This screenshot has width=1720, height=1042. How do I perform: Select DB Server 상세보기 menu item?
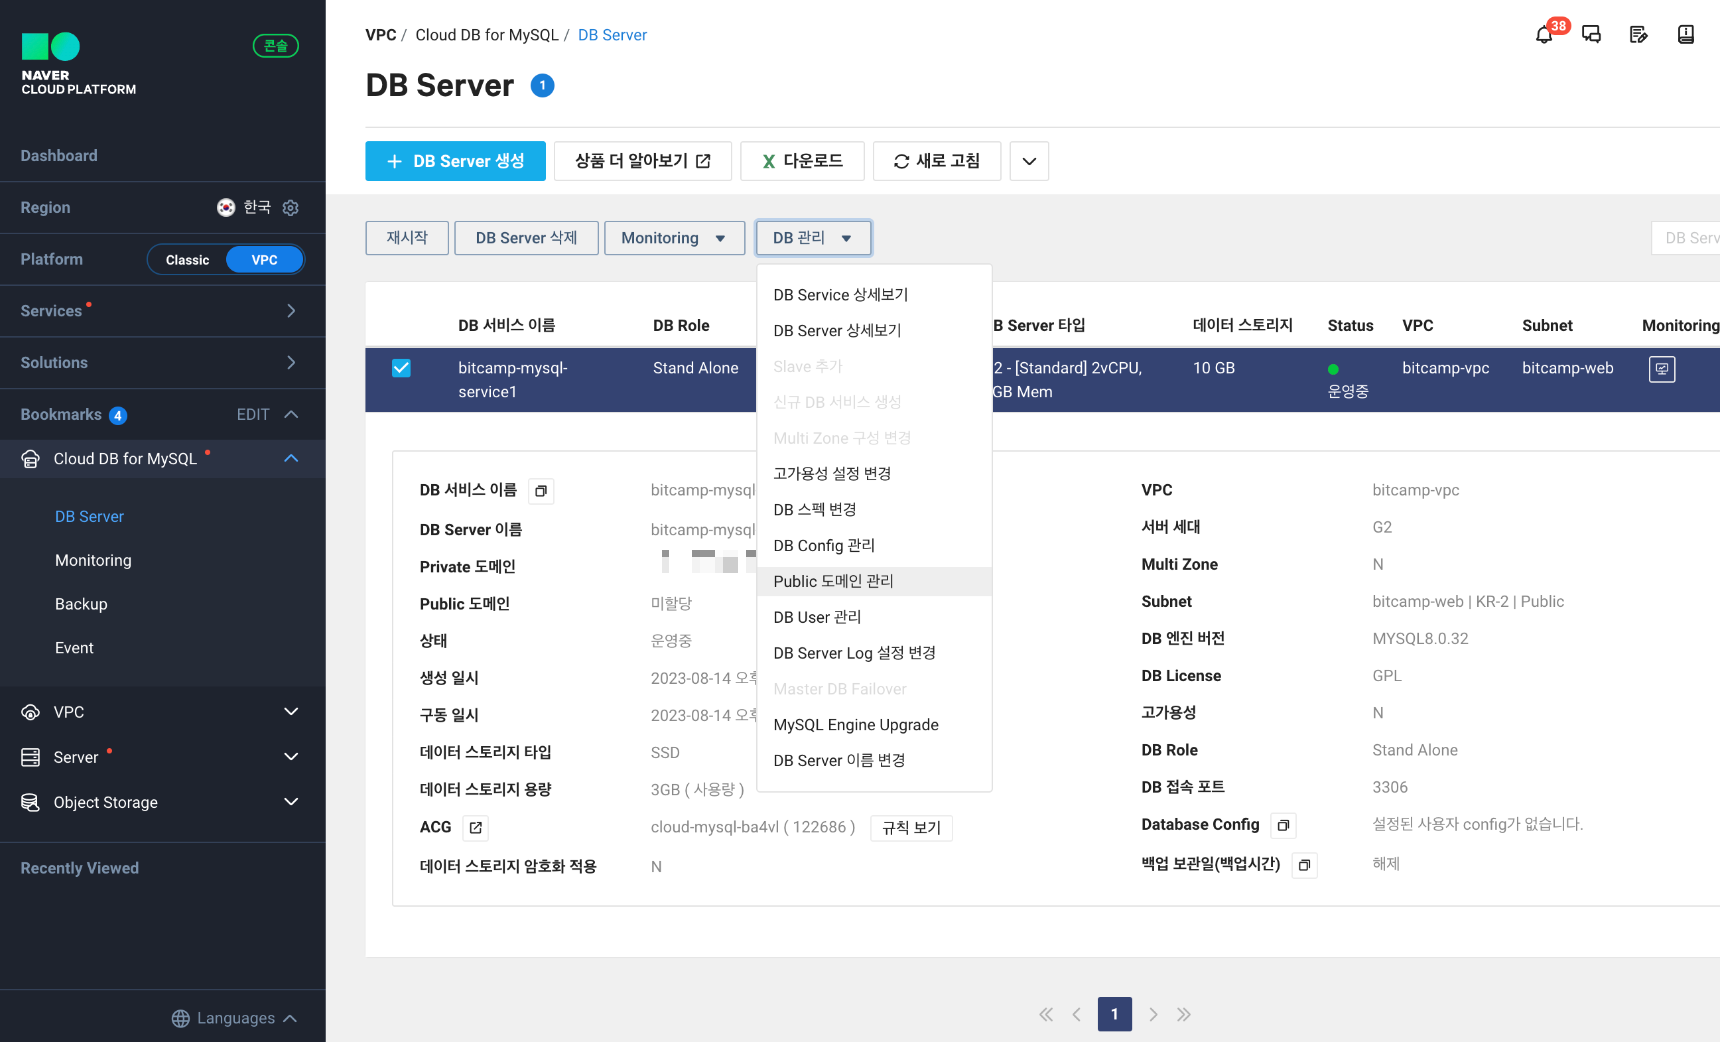[x=875, y=331]
